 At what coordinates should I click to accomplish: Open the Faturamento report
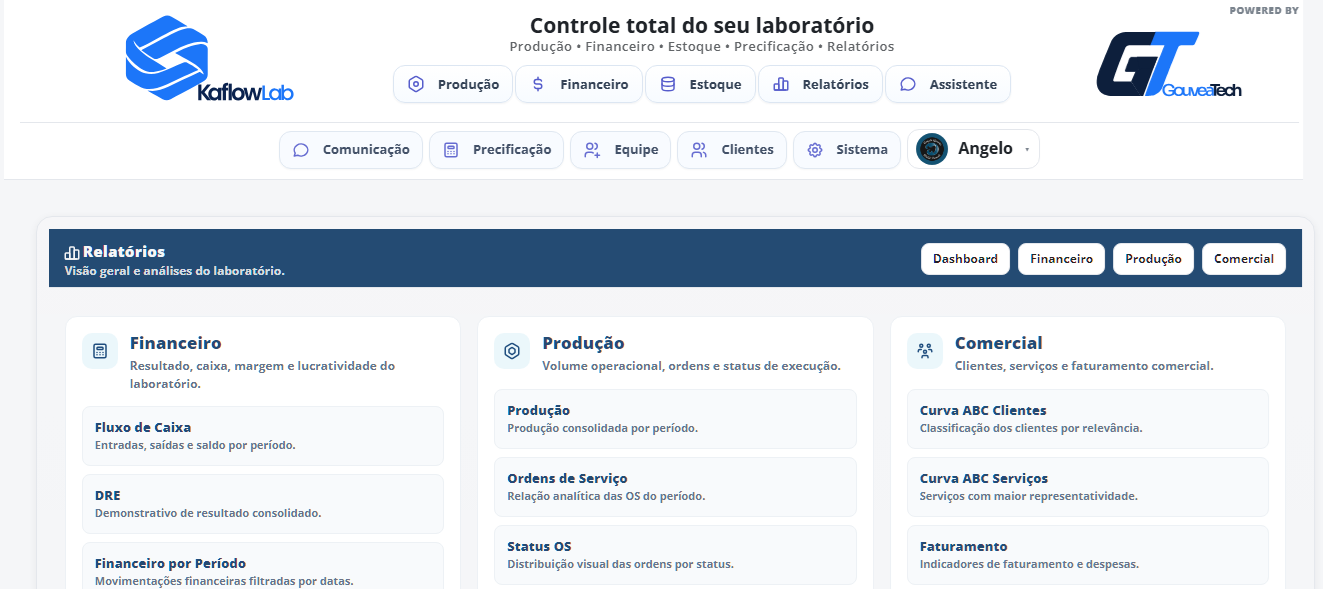click(x=1088, y=555)
